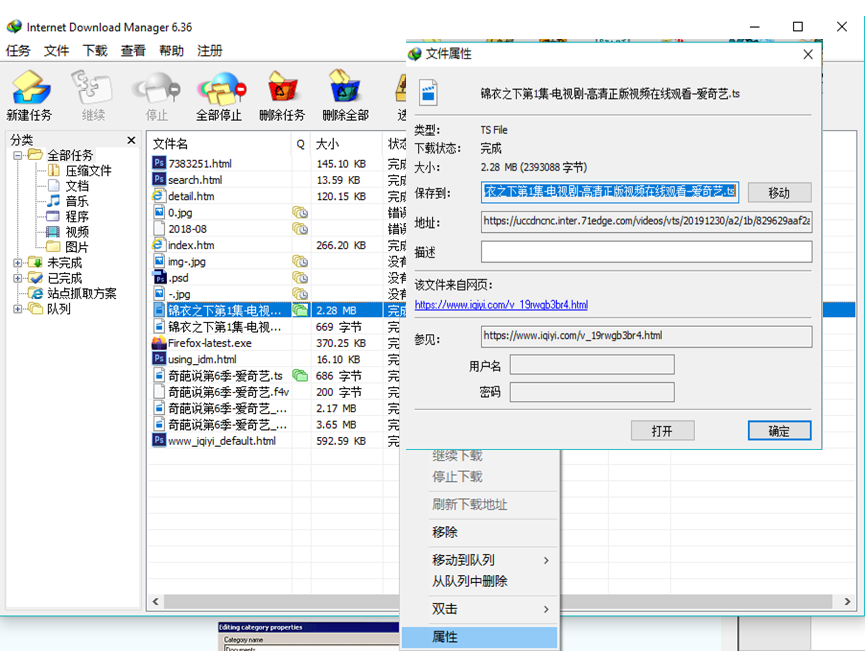Open the 查看 menu
This screenshot has height=651, width=865.
(134, 51)
